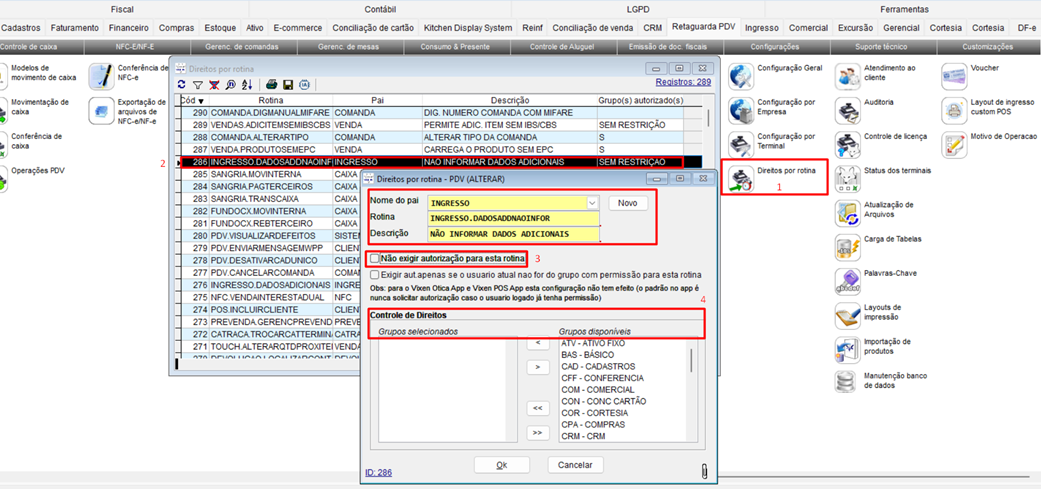Viewport: 1041px width, 489px height.
Task: Click the Novo button
Action: pyautogui.click(x=627, y=203)
